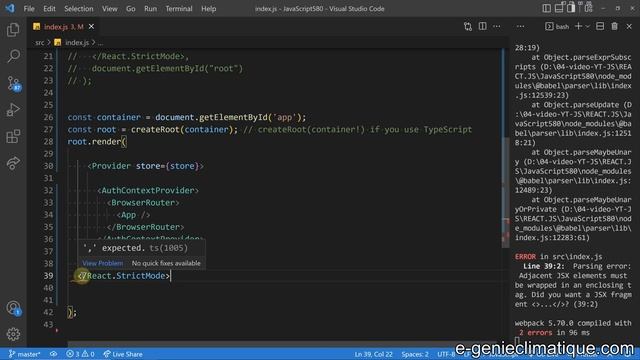640x360 pixels.
Task: Click line number 42 in gutter
Action: point(48,312)
